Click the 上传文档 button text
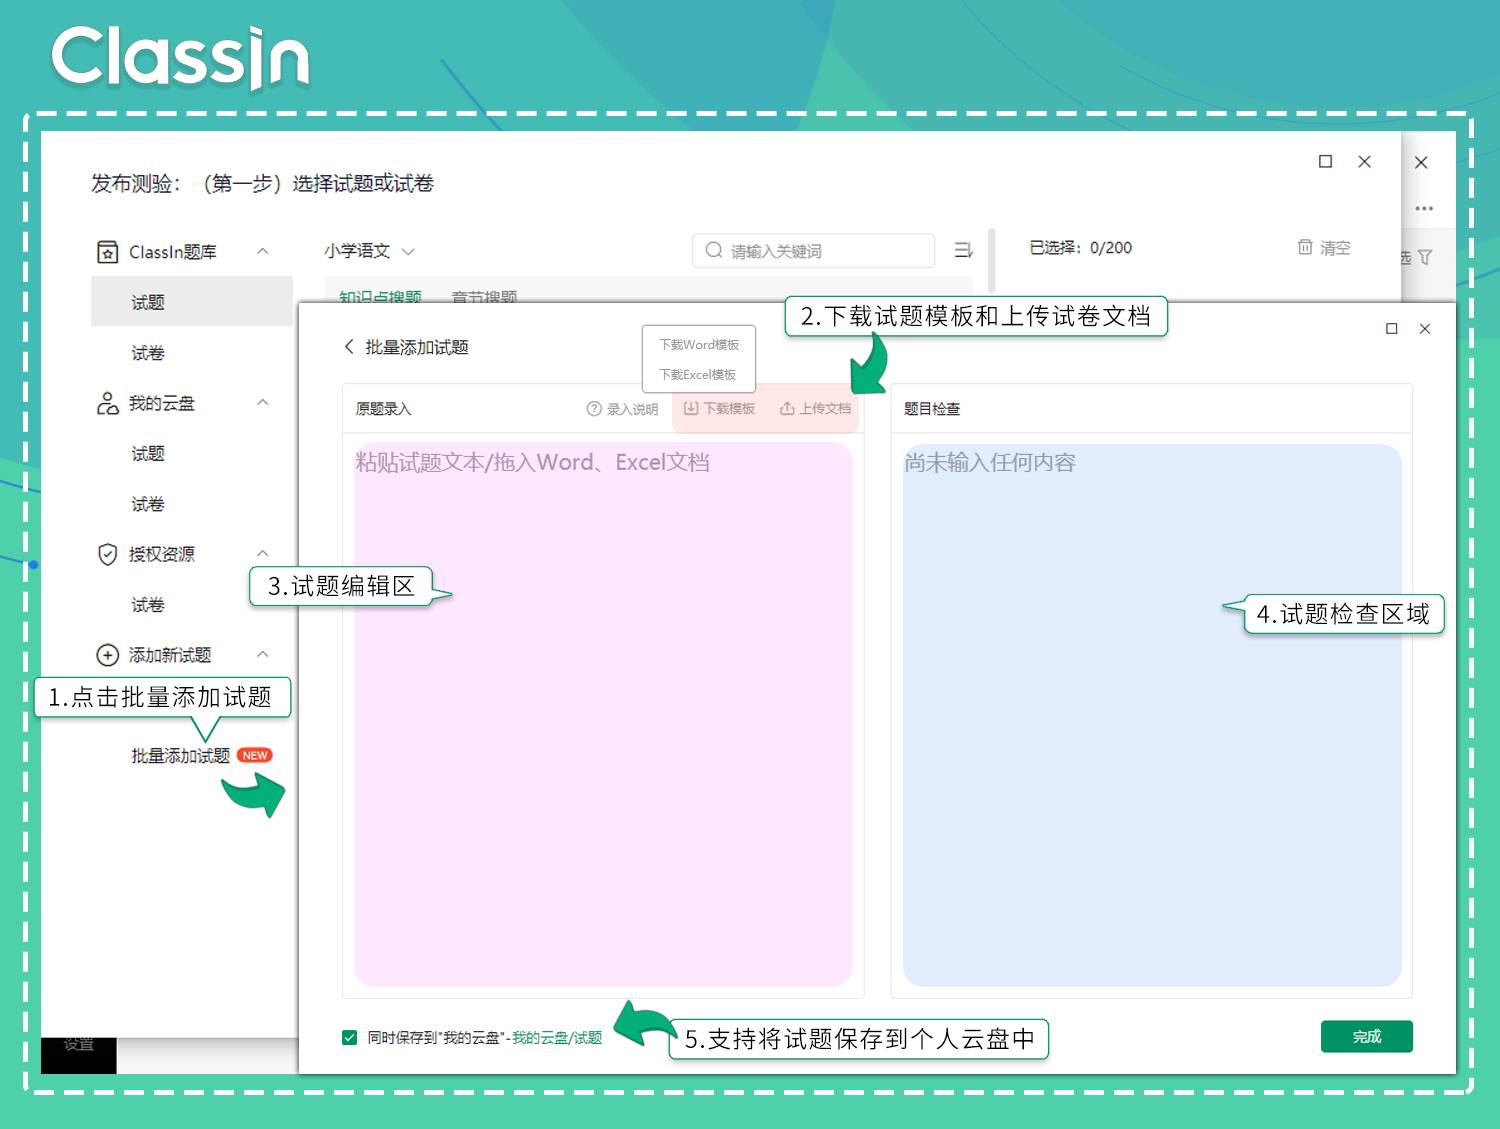Screen dimensions: 1500x1129 click(825, 408)
